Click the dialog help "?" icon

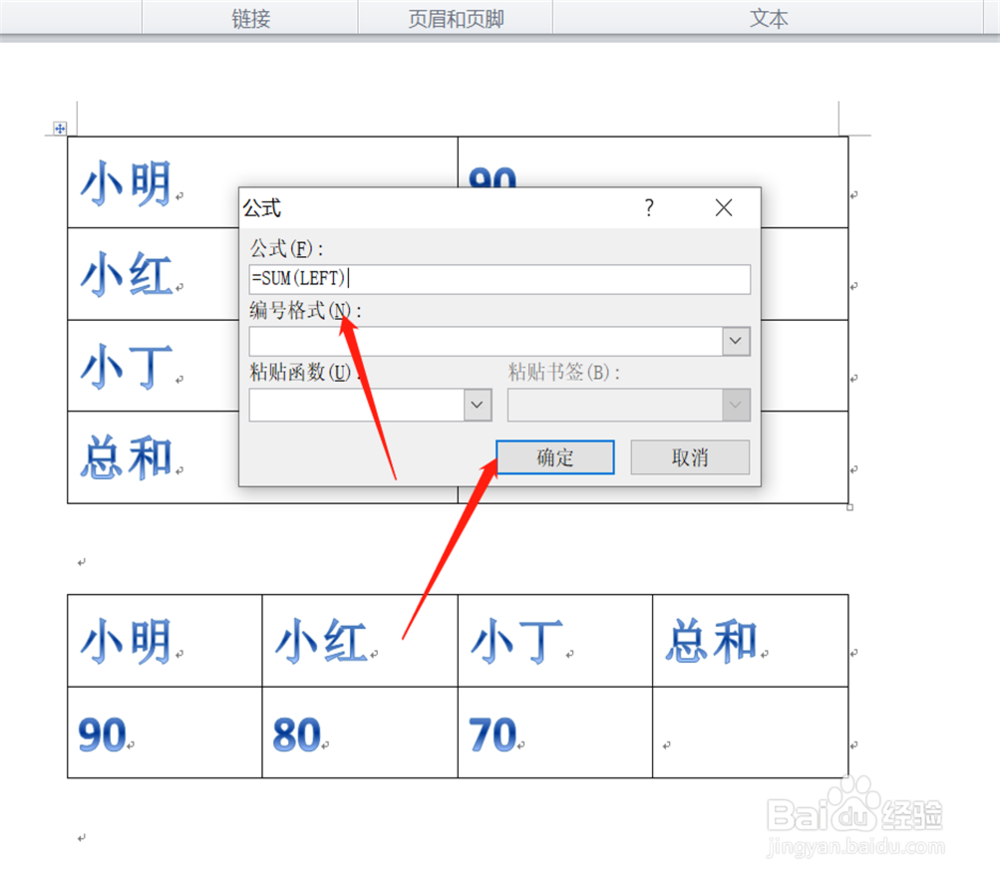tap(648, 208)
